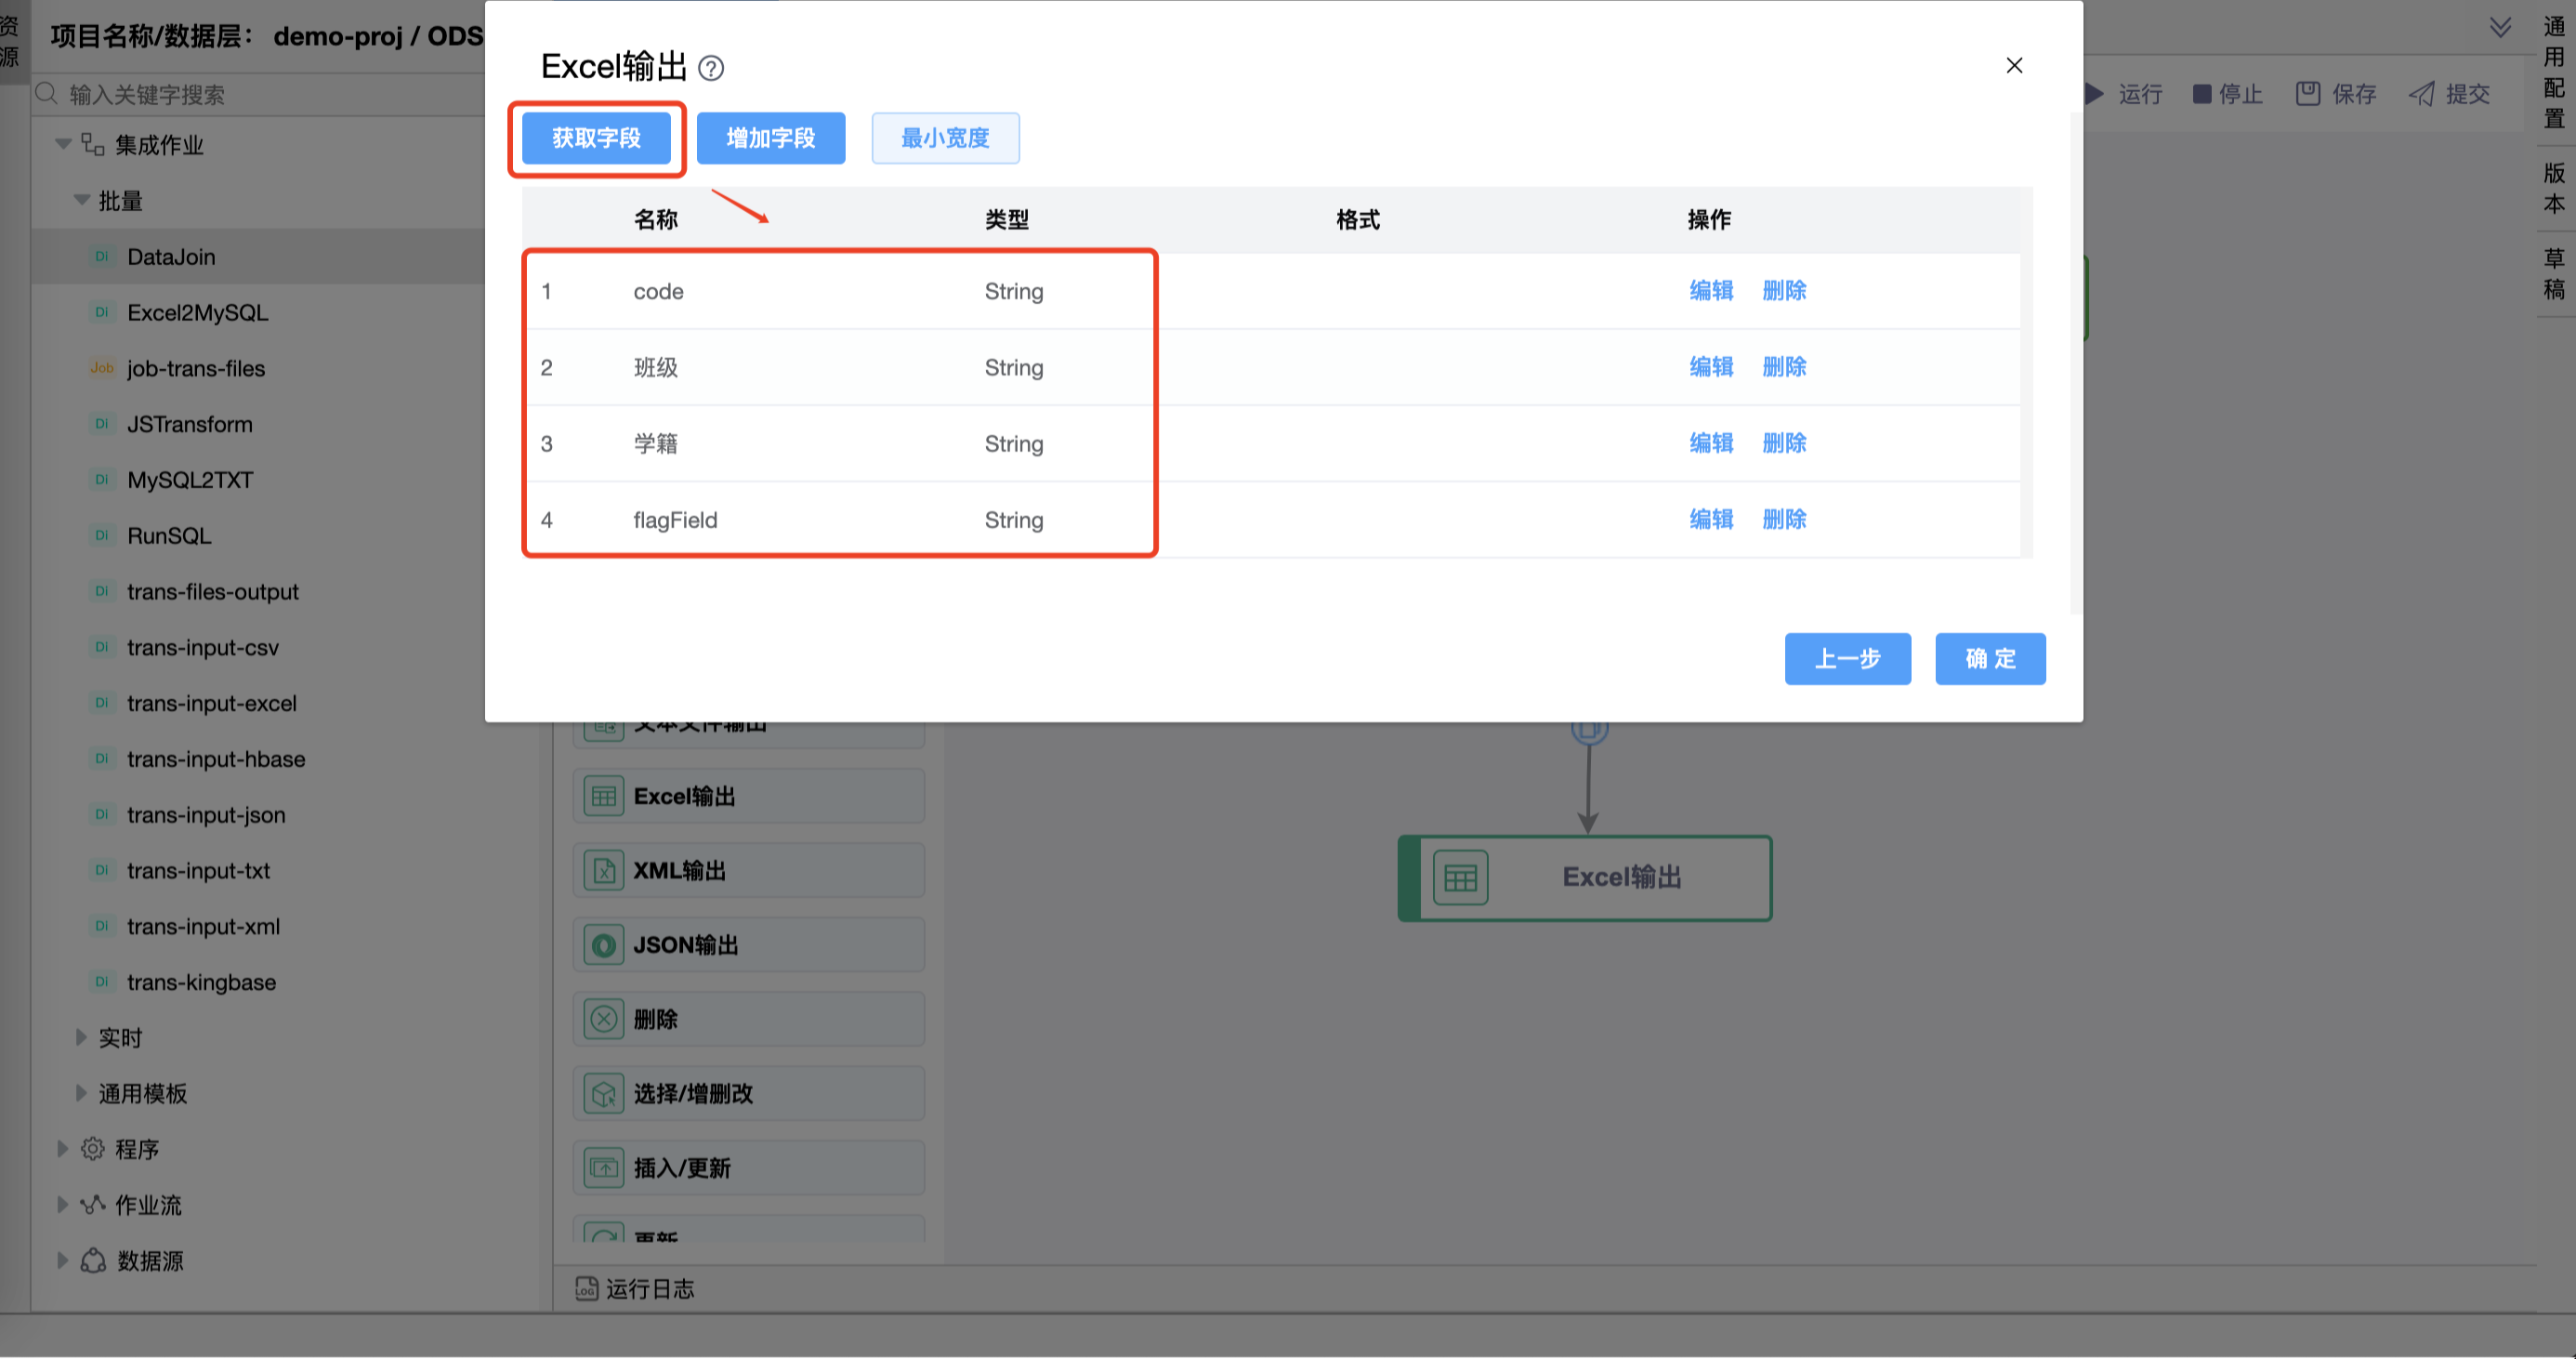Click 删除 link for the flagField row
This screenshot has height=1359, width=2576.
point(1784,520)
